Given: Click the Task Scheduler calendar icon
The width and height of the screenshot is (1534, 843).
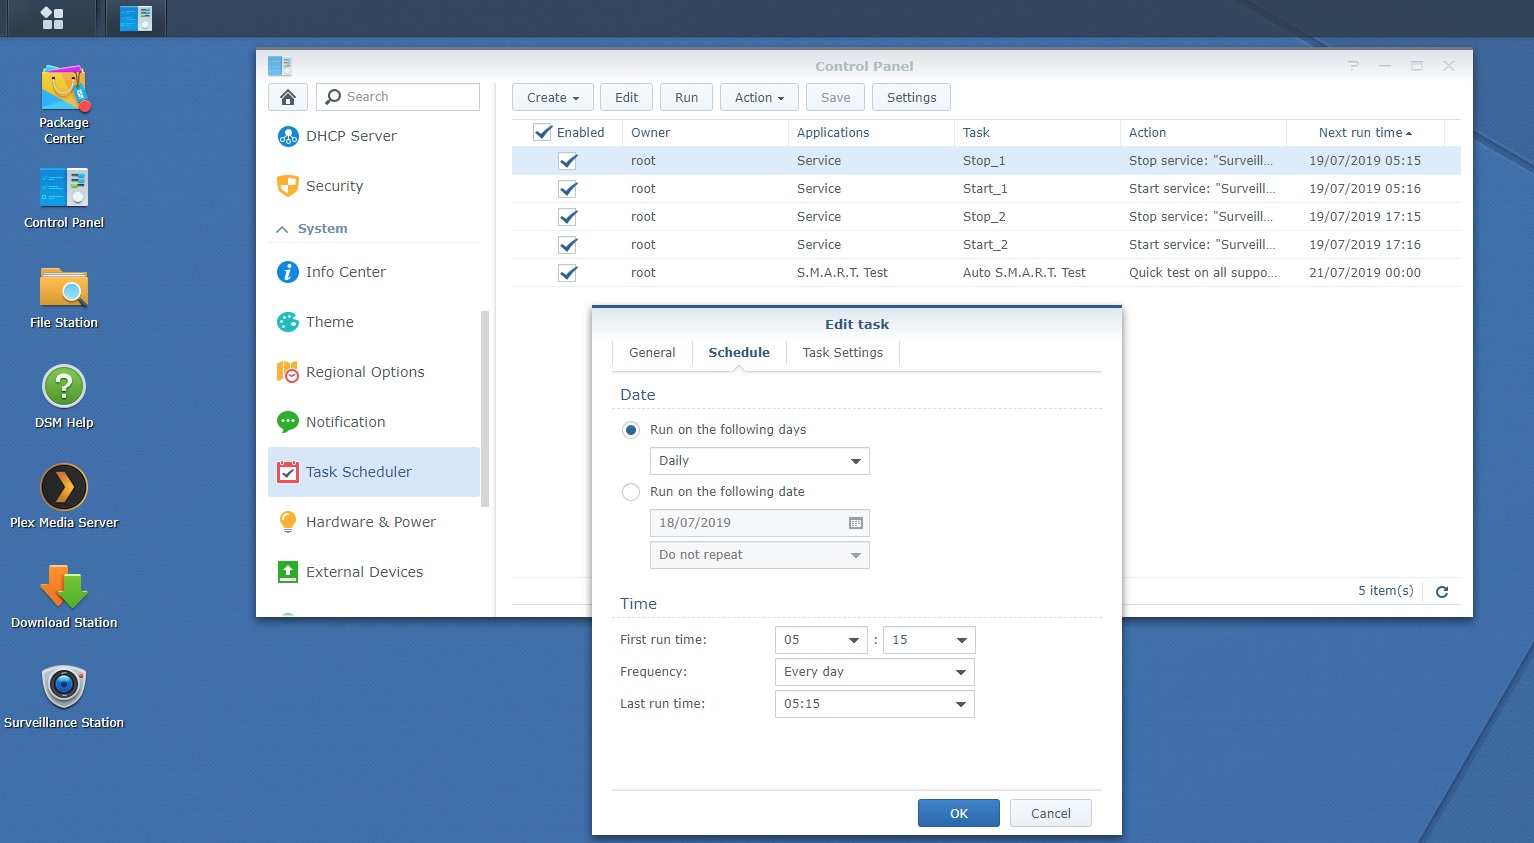Looking at the screenshot, I should [288, 472].
